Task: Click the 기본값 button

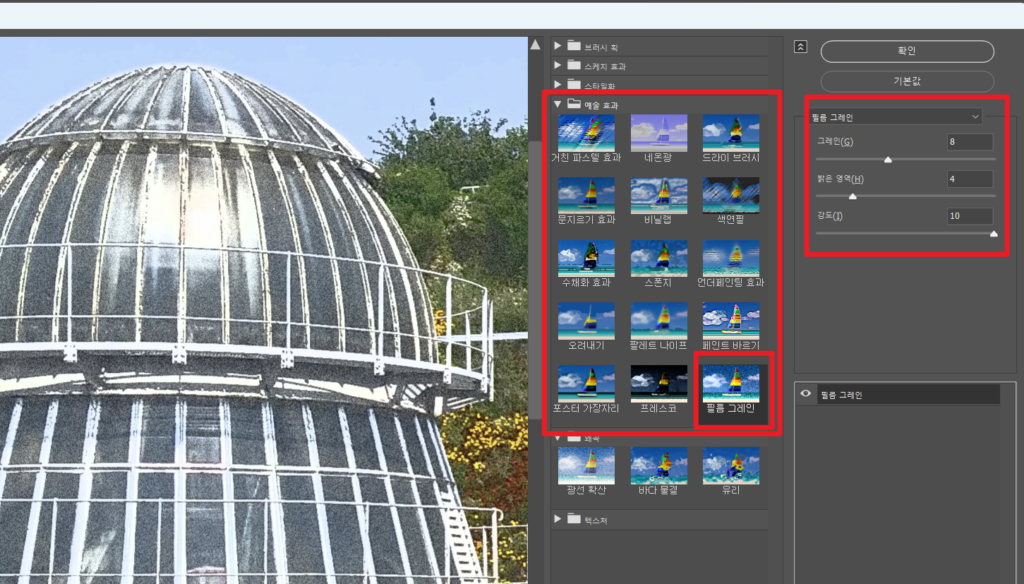Action: 907,81
